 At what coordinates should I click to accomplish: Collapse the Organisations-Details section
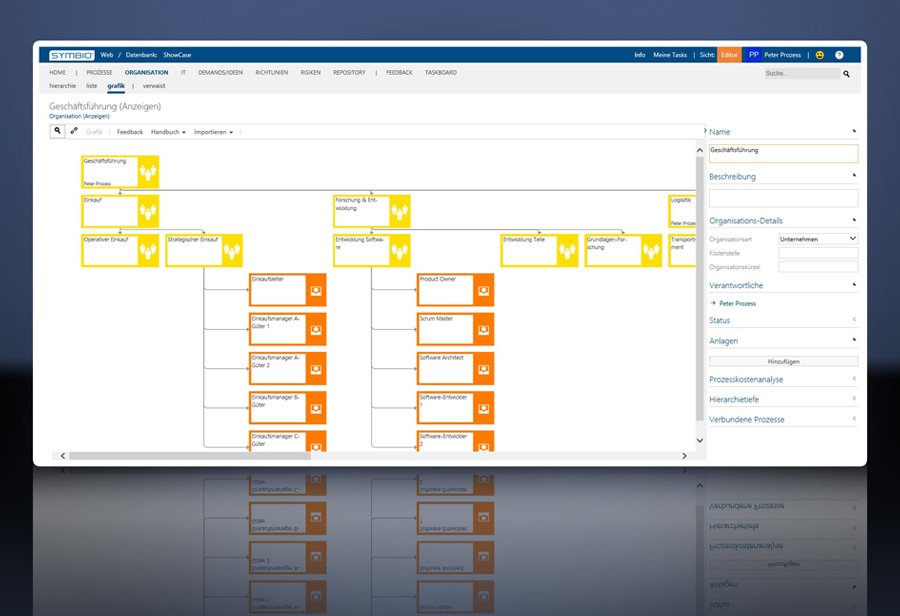(854, 220)
